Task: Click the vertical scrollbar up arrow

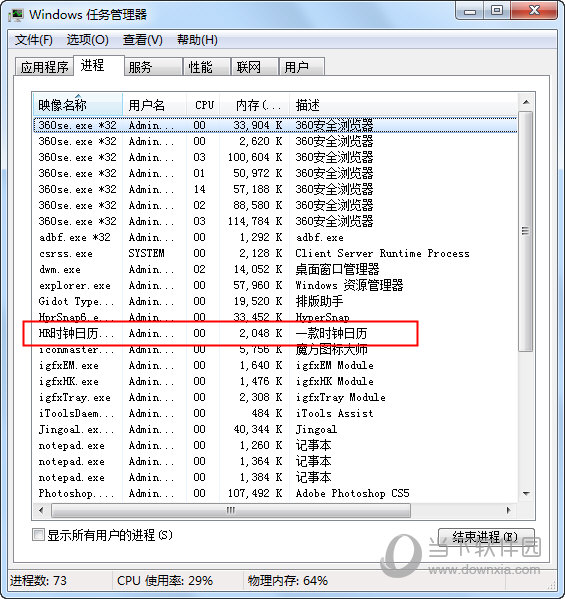Action: click(x=526, y=102)
